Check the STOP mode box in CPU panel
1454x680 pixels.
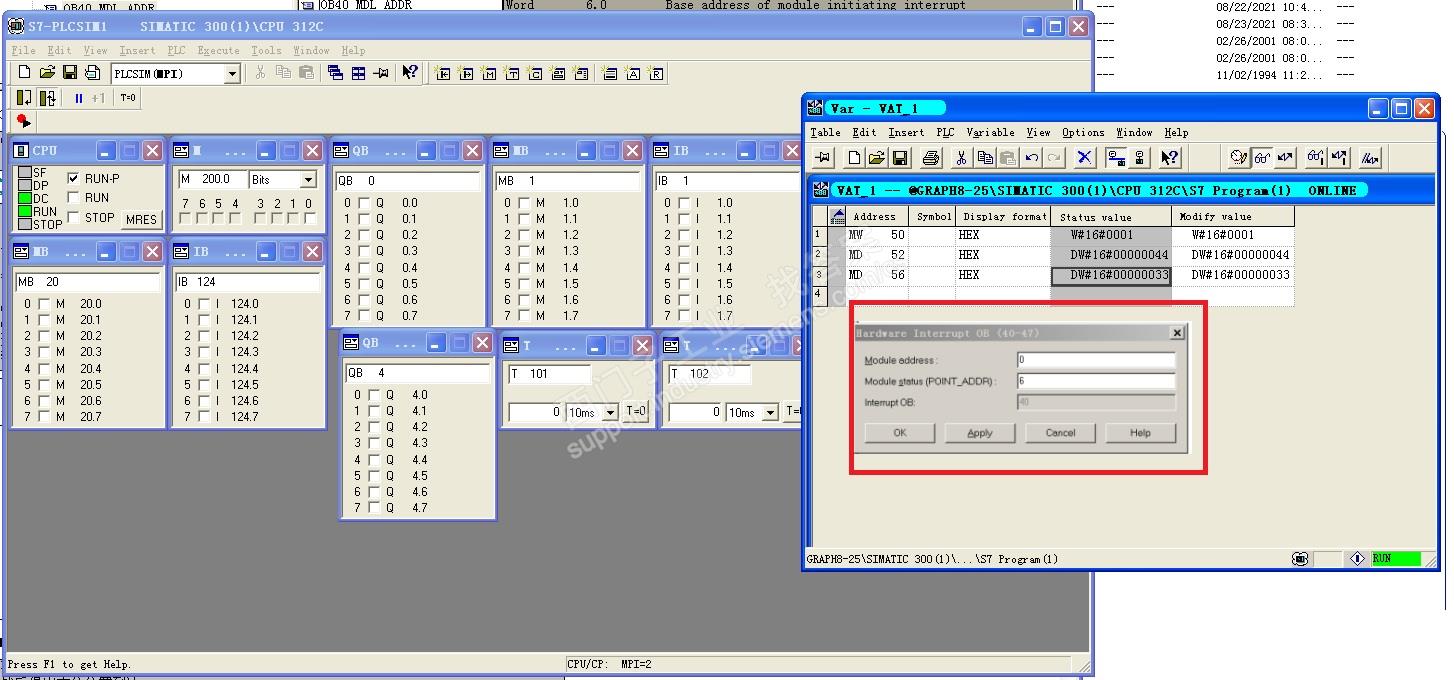[x=73, y=217]
